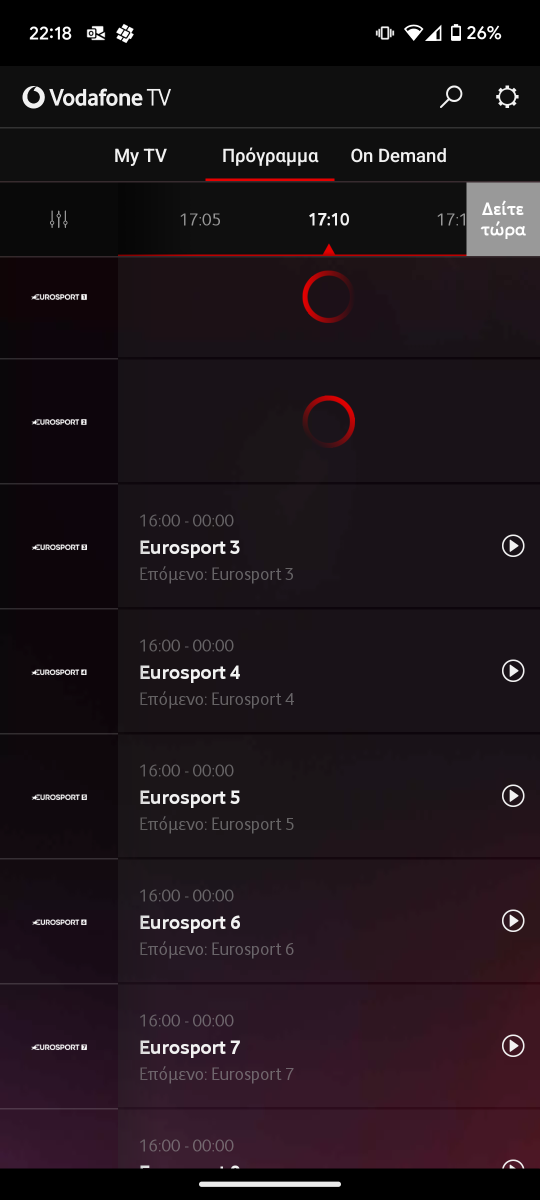Play Eurosport 5 via its play icon
The image size is (540, 1200).
[x=513, y=796]
